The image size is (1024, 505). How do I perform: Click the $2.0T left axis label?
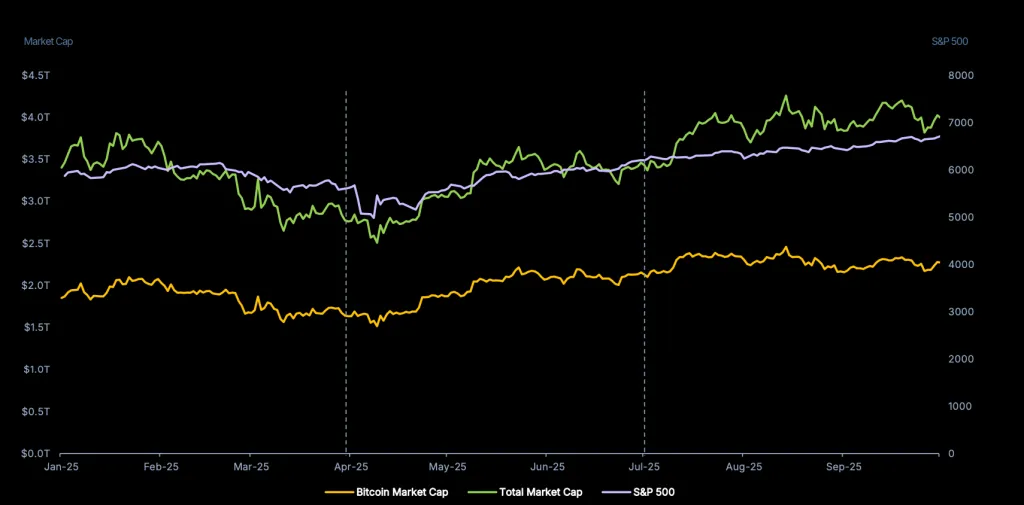coord(37,286)
